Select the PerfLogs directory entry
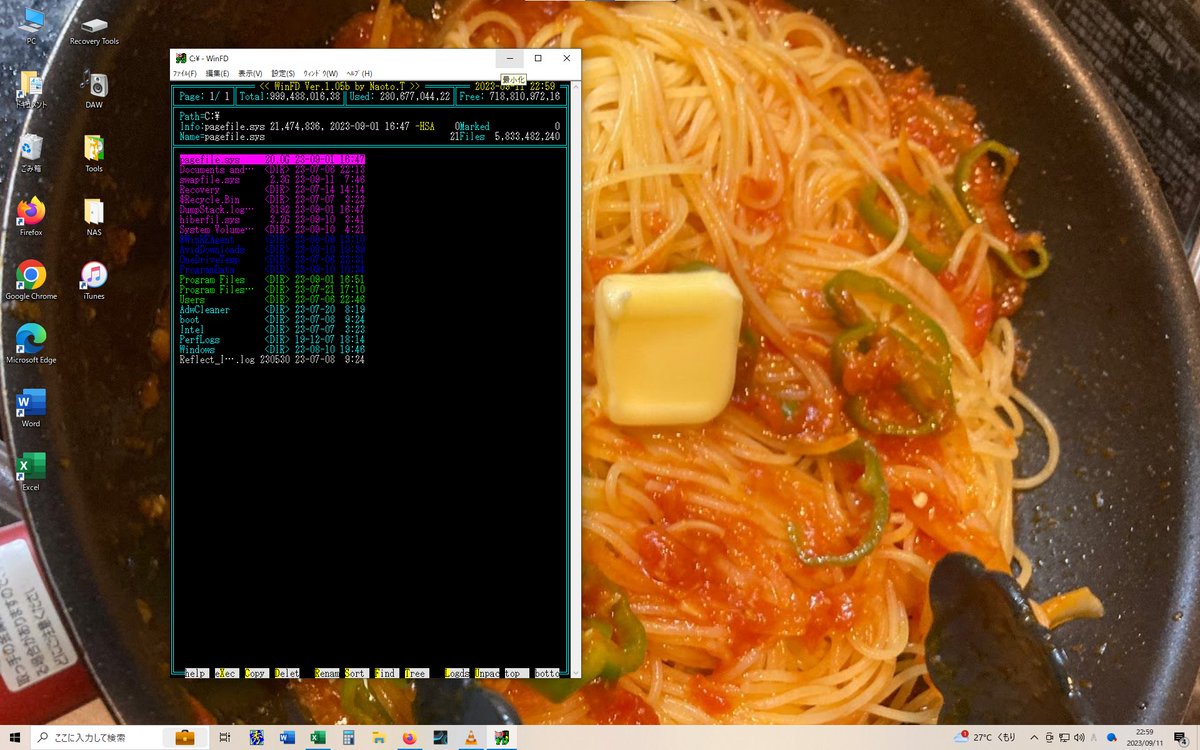This screenshot has height=750, width=1200. (272, 340)
